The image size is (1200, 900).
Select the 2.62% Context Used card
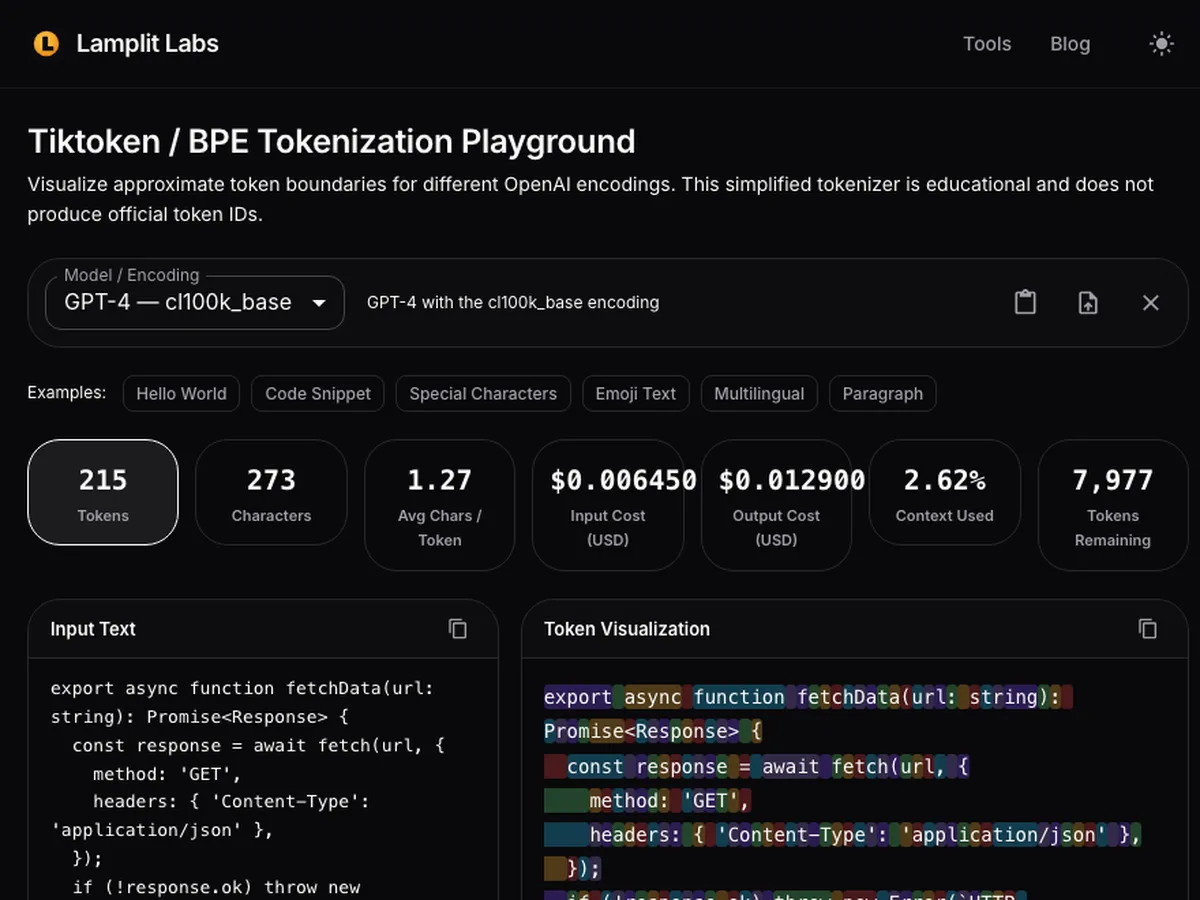945,493
